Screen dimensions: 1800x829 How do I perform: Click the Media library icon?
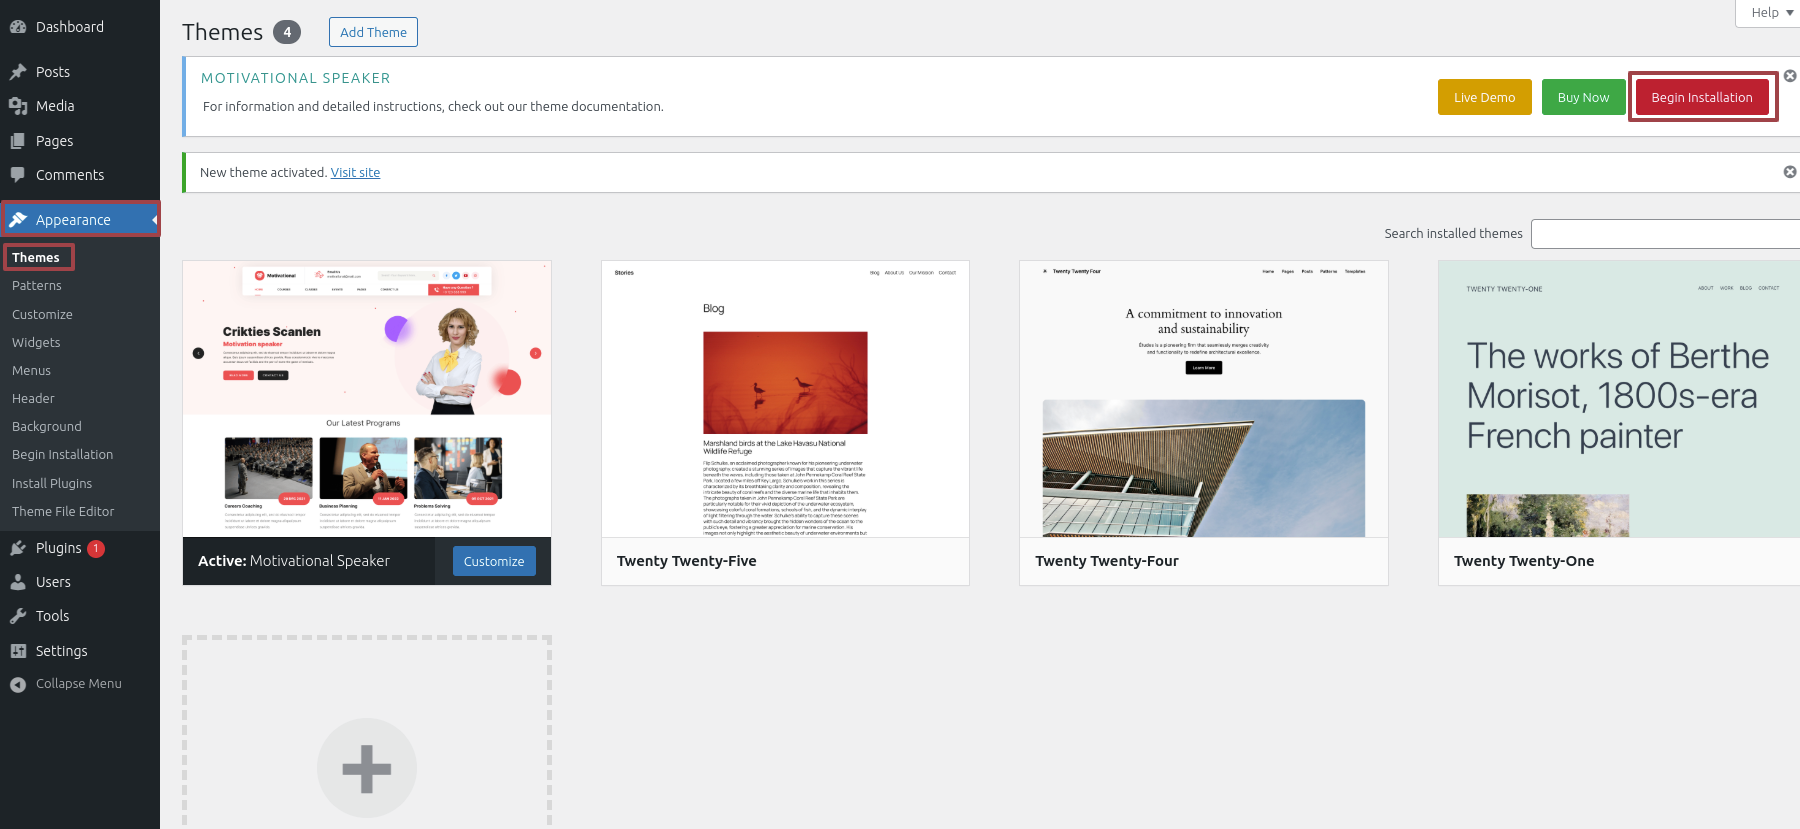tap(18, 106)
